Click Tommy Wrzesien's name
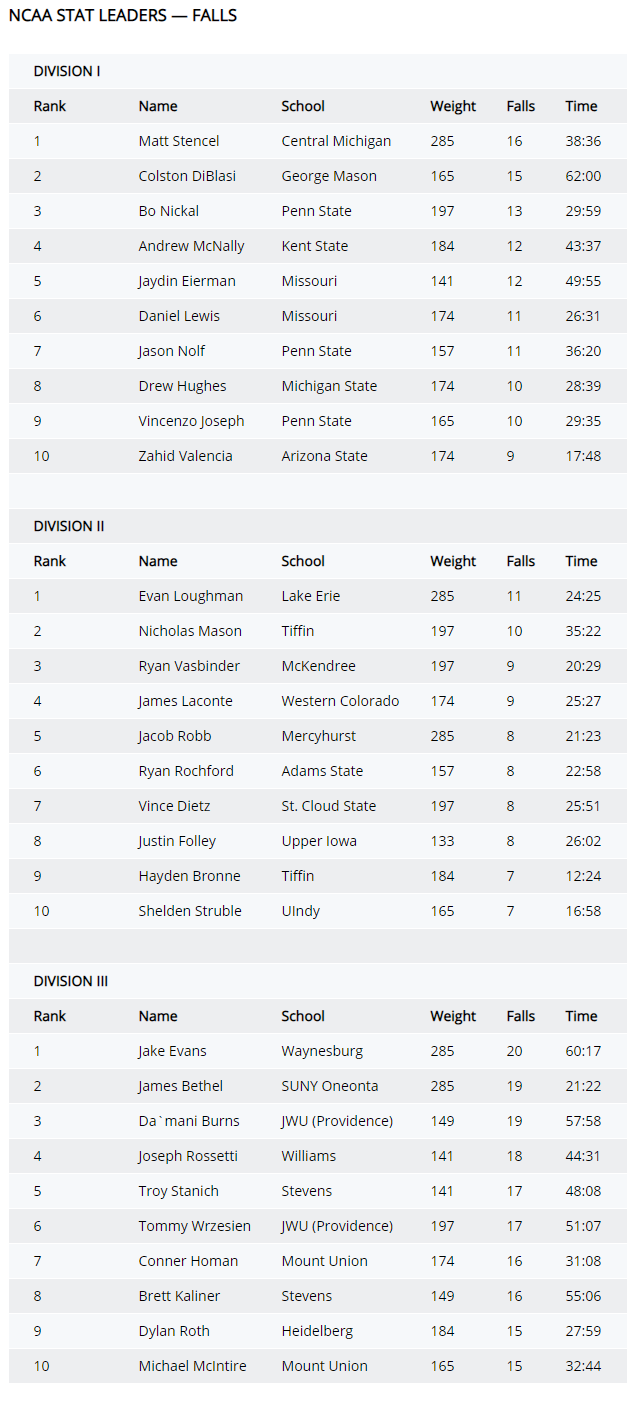The height and width of the screenshot is (1402, 635). click(194, 1226)
